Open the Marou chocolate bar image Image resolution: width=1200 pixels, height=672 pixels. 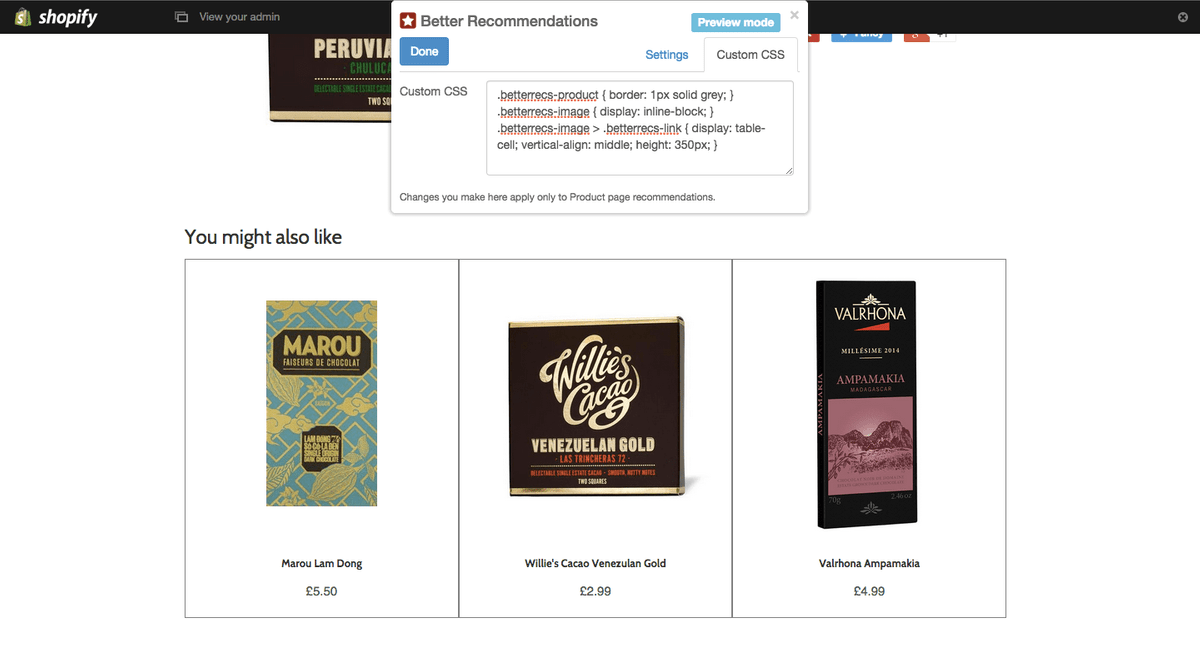click(x=321, y=403)
